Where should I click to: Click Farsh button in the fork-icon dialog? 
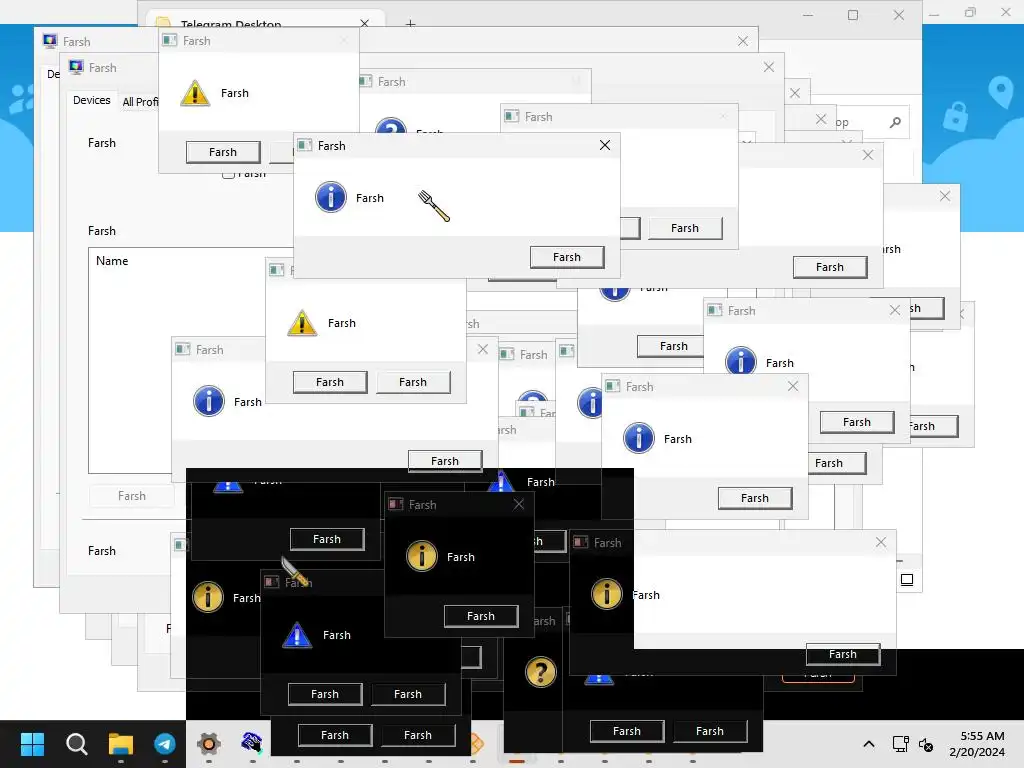[x=567, y=257]
